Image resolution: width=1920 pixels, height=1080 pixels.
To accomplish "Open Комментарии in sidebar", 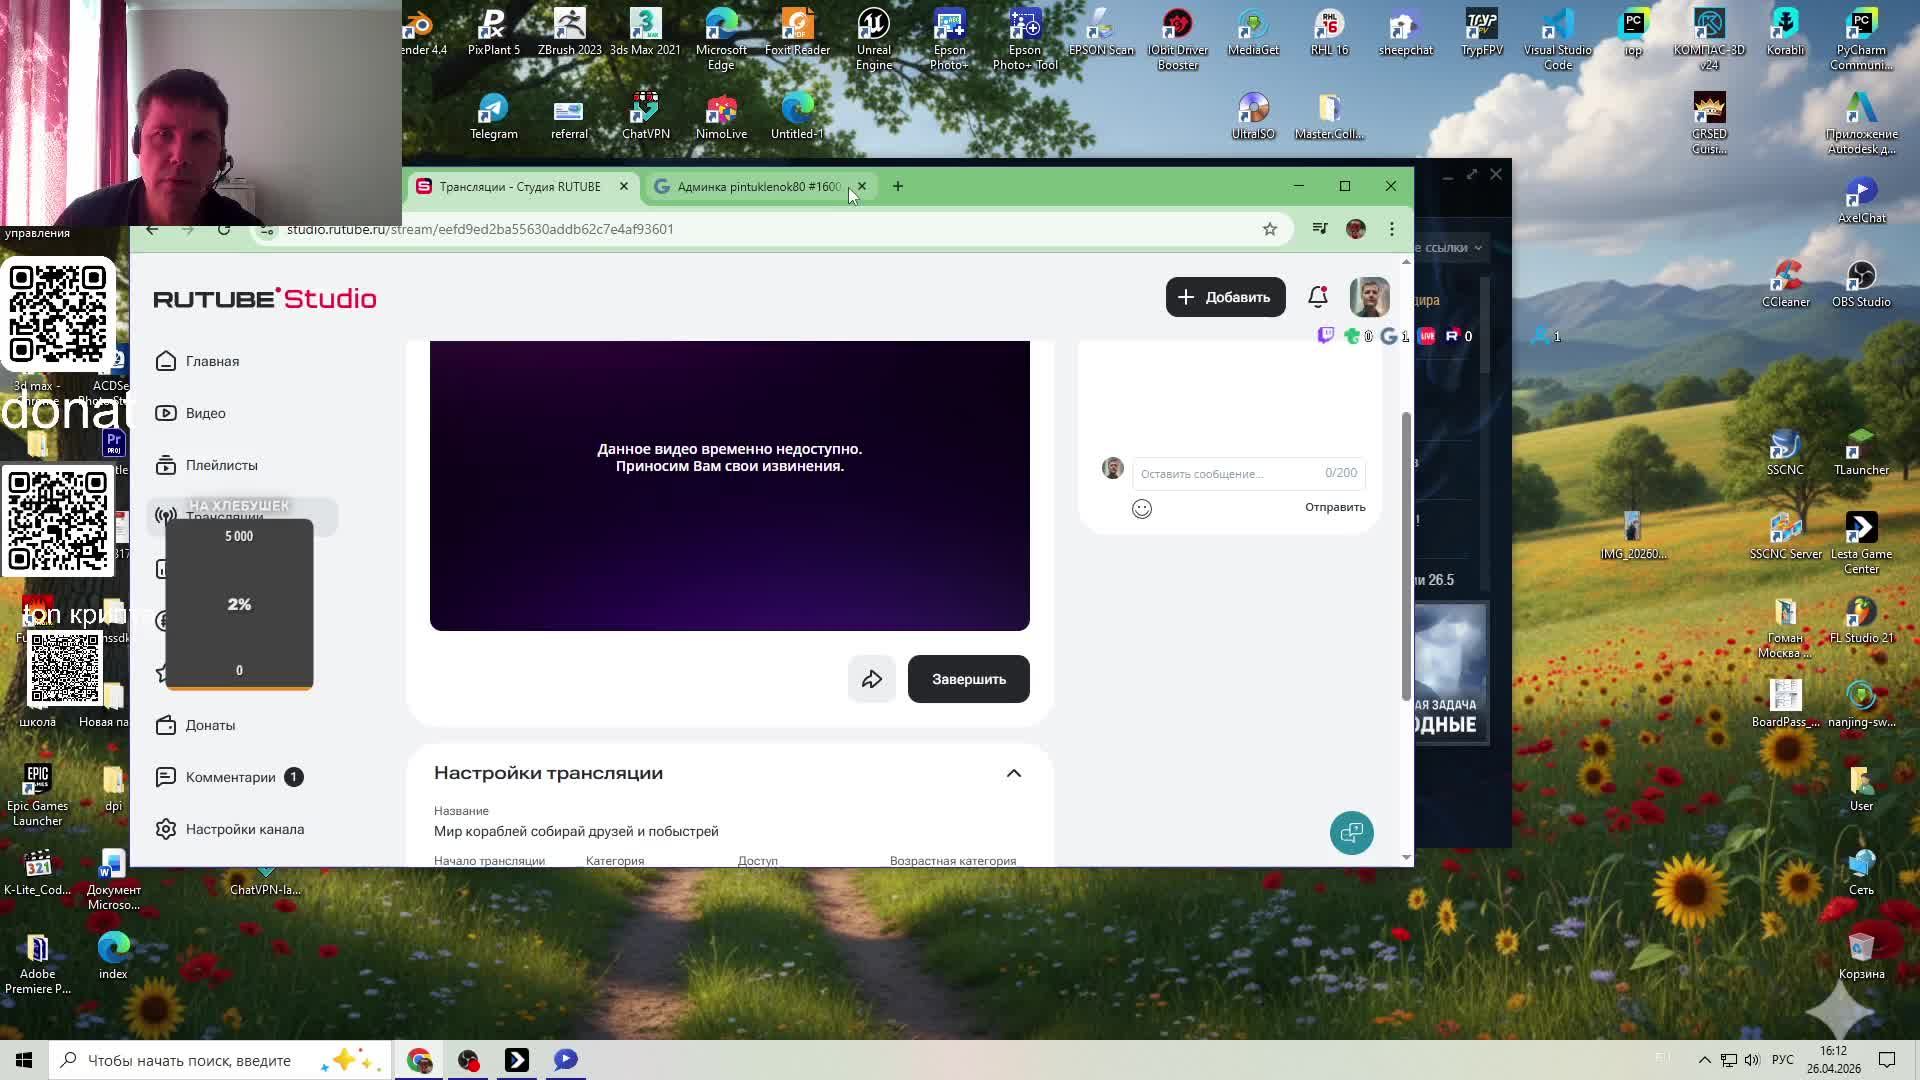I will pyautogui.click(x=230, y=777).
